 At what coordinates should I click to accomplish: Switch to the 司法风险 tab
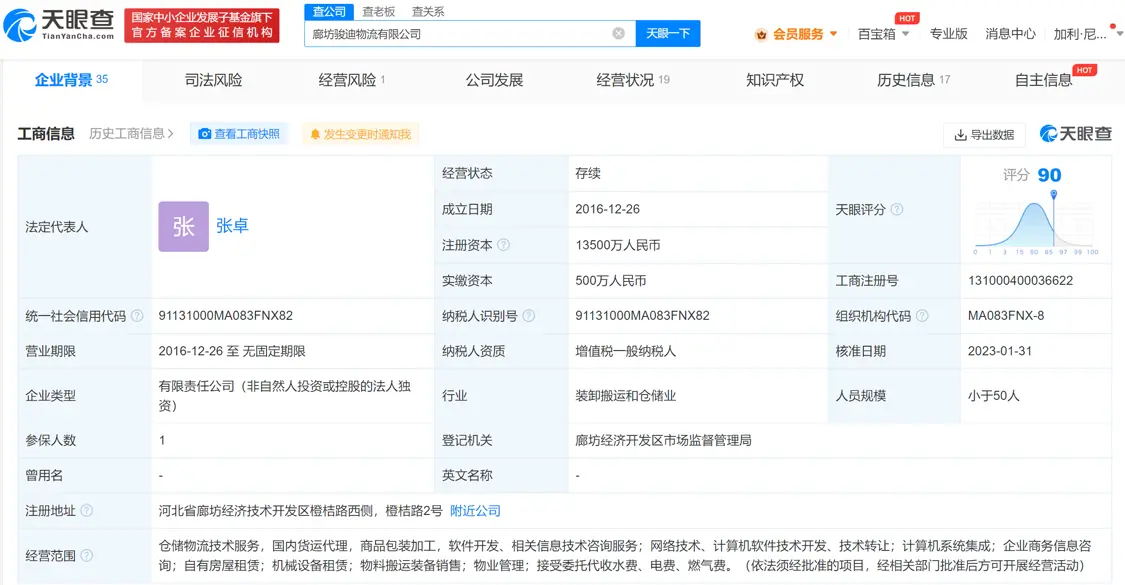point(213,80)
